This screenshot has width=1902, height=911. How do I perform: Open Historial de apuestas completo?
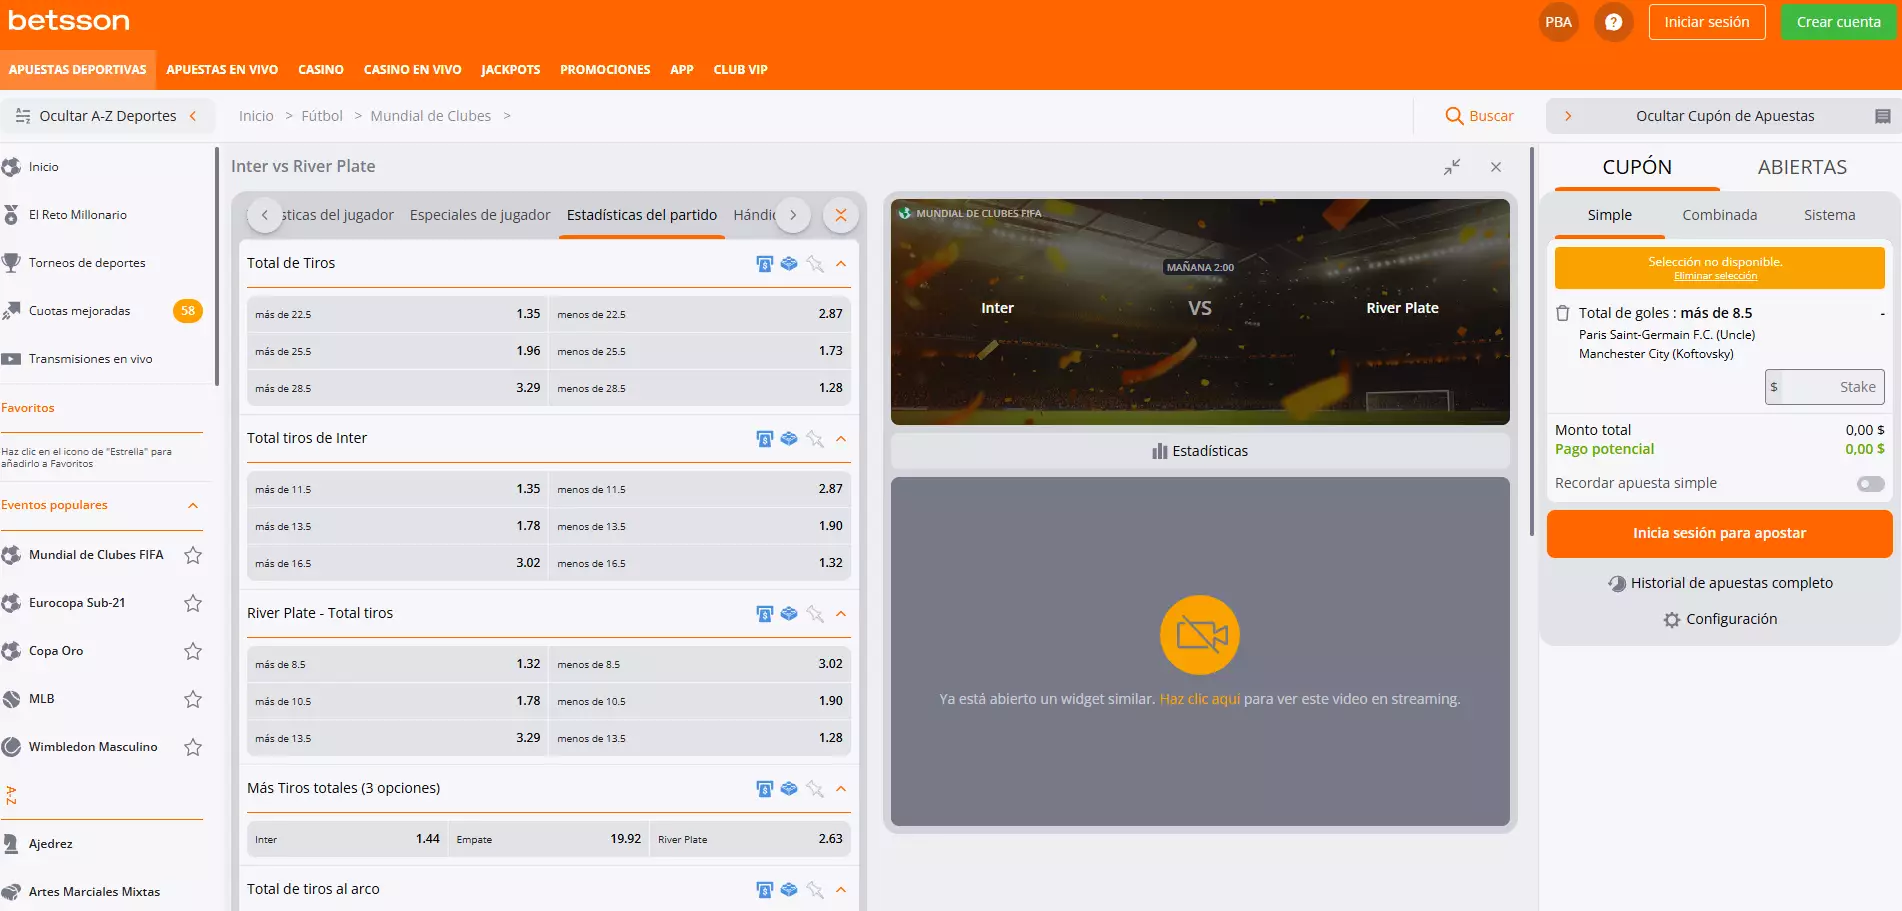1720,583
